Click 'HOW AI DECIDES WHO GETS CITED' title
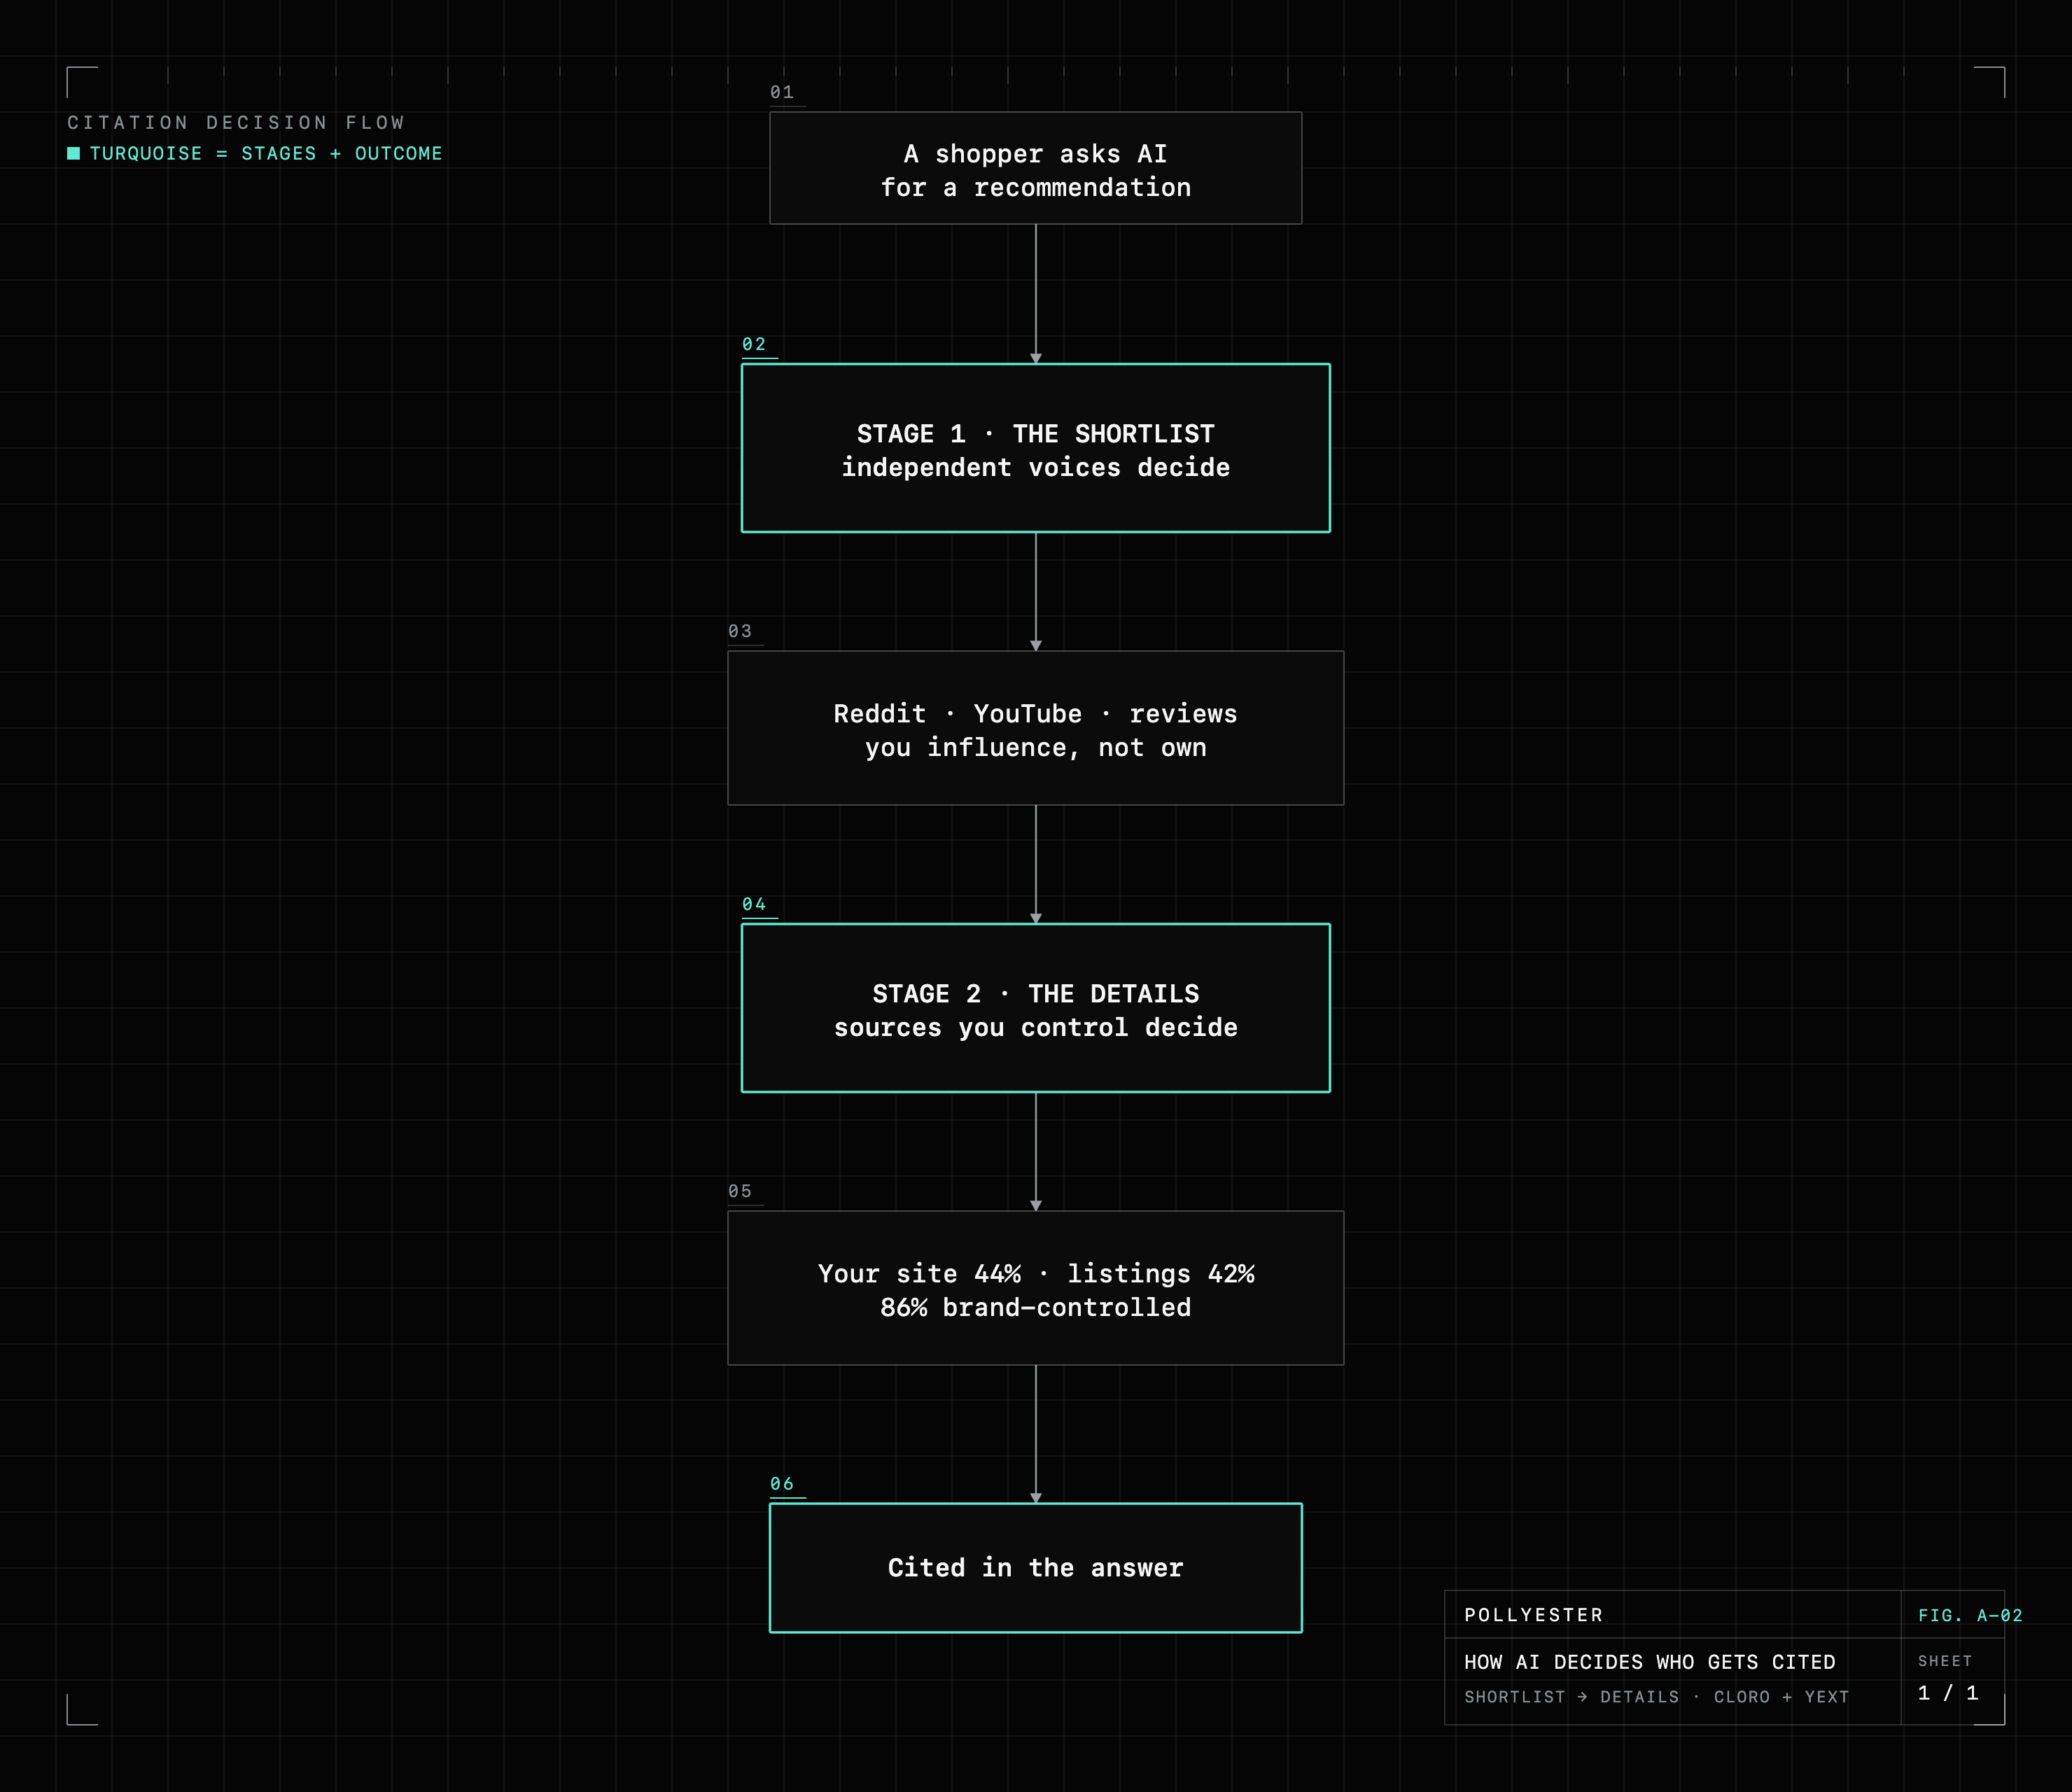The height and width of the screenshot is (1792, 2072). (1650, 1662)
